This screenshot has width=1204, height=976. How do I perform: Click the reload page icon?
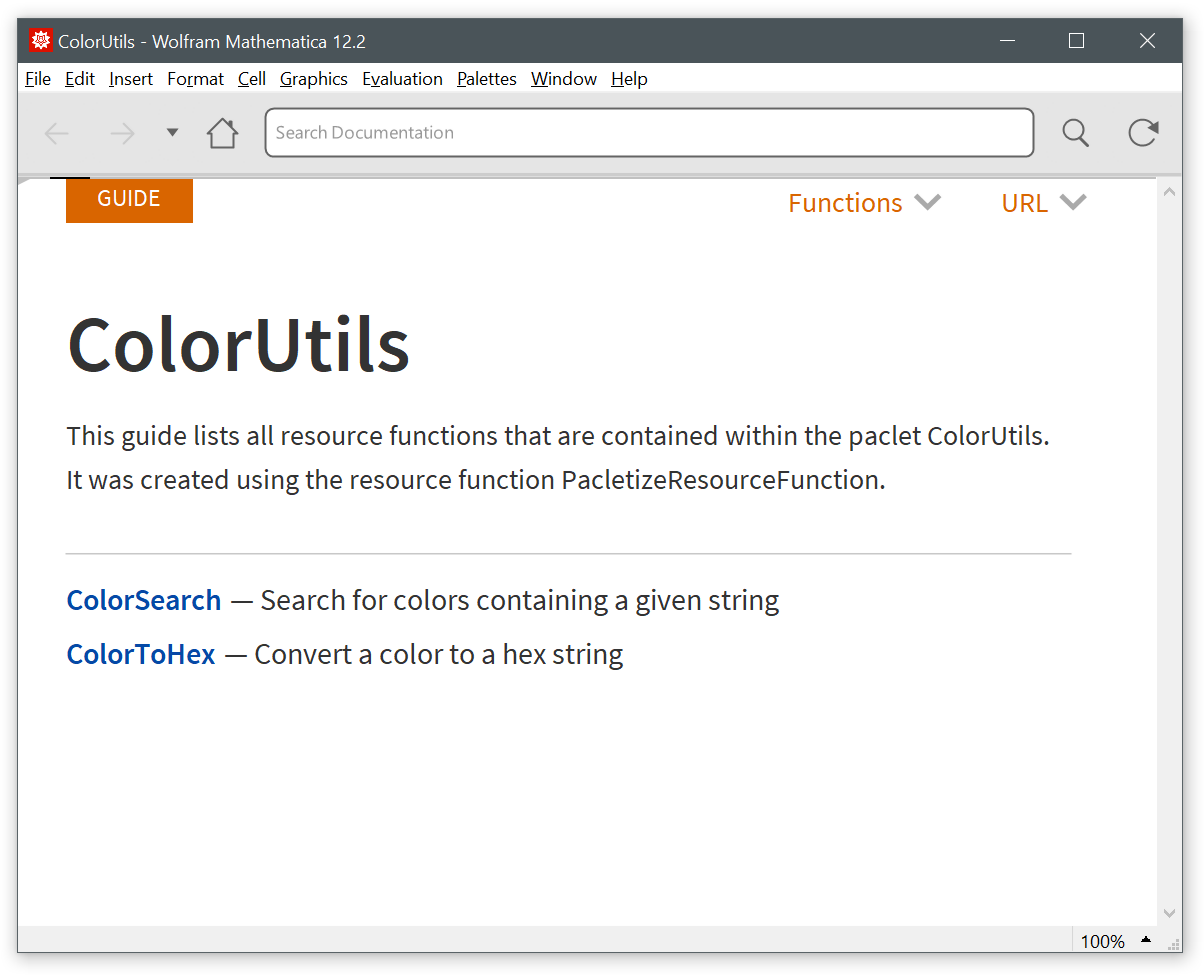tap(1142, 133)
